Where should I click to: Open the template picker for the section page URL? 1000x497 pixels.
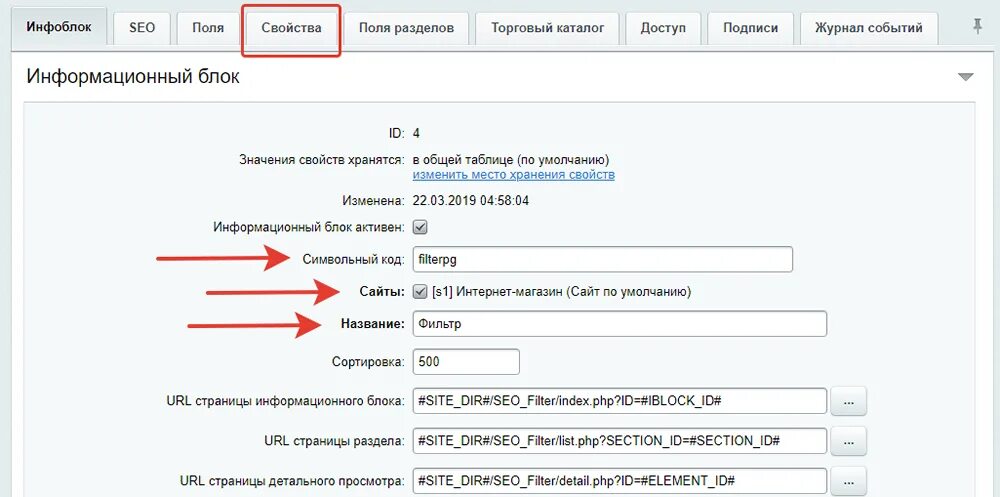(848, 441)
